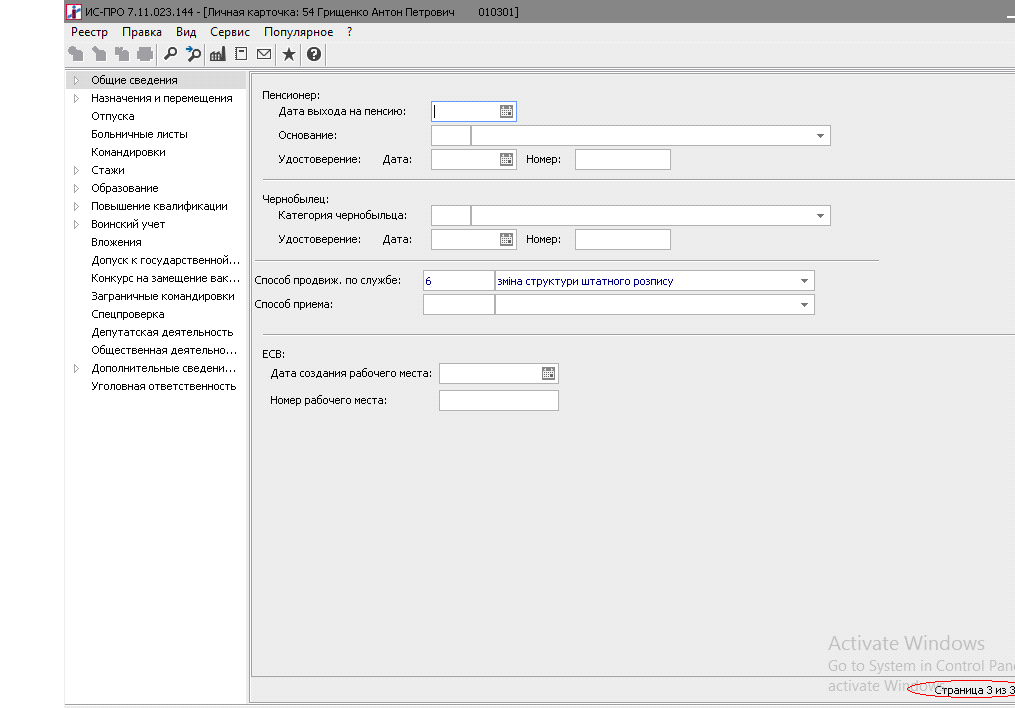Screen dimensions: 1015x708
Task: Select Конкурс на замещение вак… in the tree
Action: pyautogui.click(x=165, y=278)
